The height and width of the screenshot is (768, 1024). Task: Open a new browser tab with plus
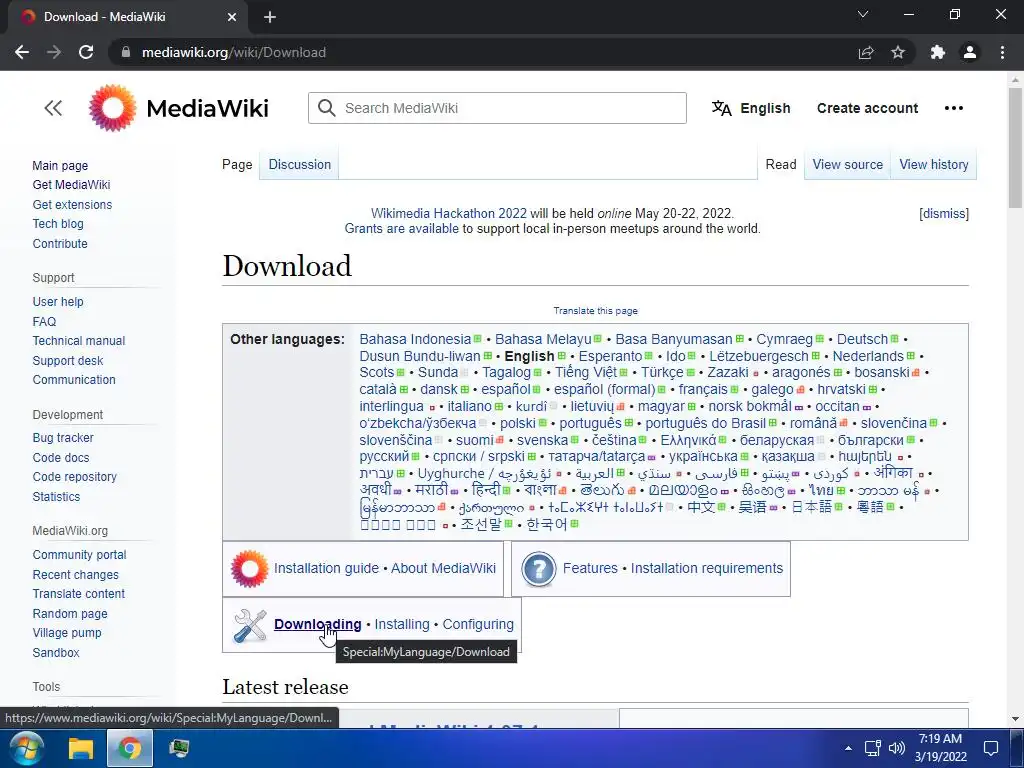[270, 17]
